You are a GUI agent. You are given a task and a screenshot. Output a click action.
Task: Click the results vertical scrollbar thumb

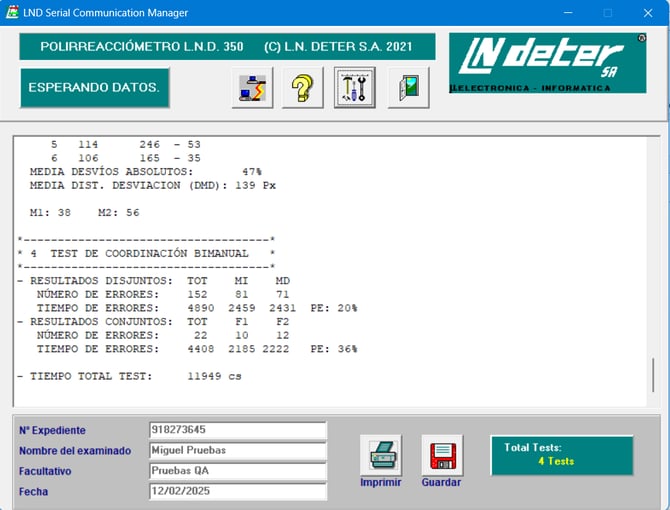(654, 375)
